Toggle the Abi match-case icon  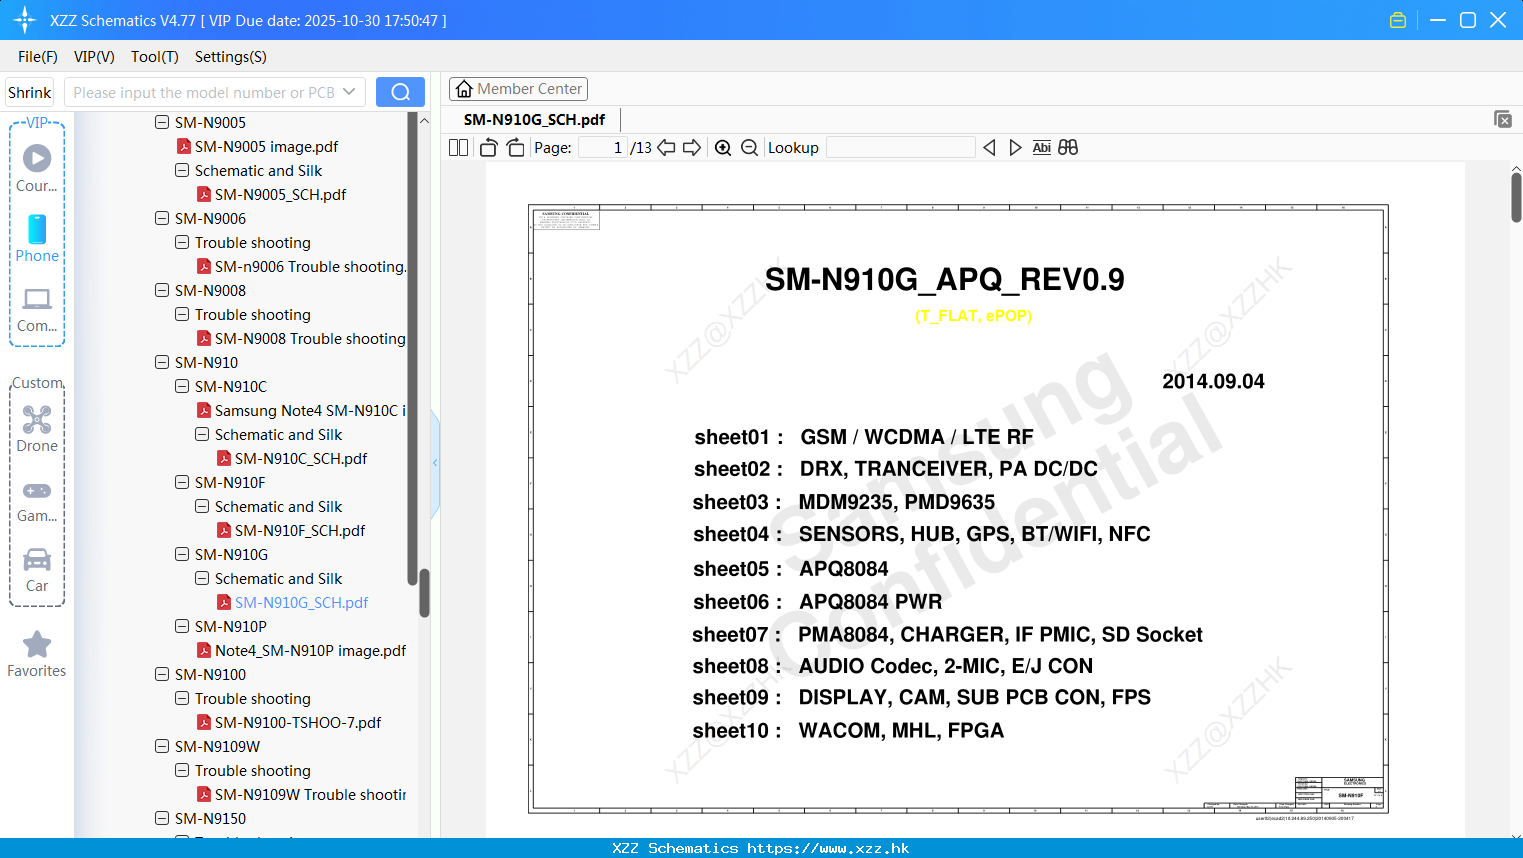click(1042, 148)
